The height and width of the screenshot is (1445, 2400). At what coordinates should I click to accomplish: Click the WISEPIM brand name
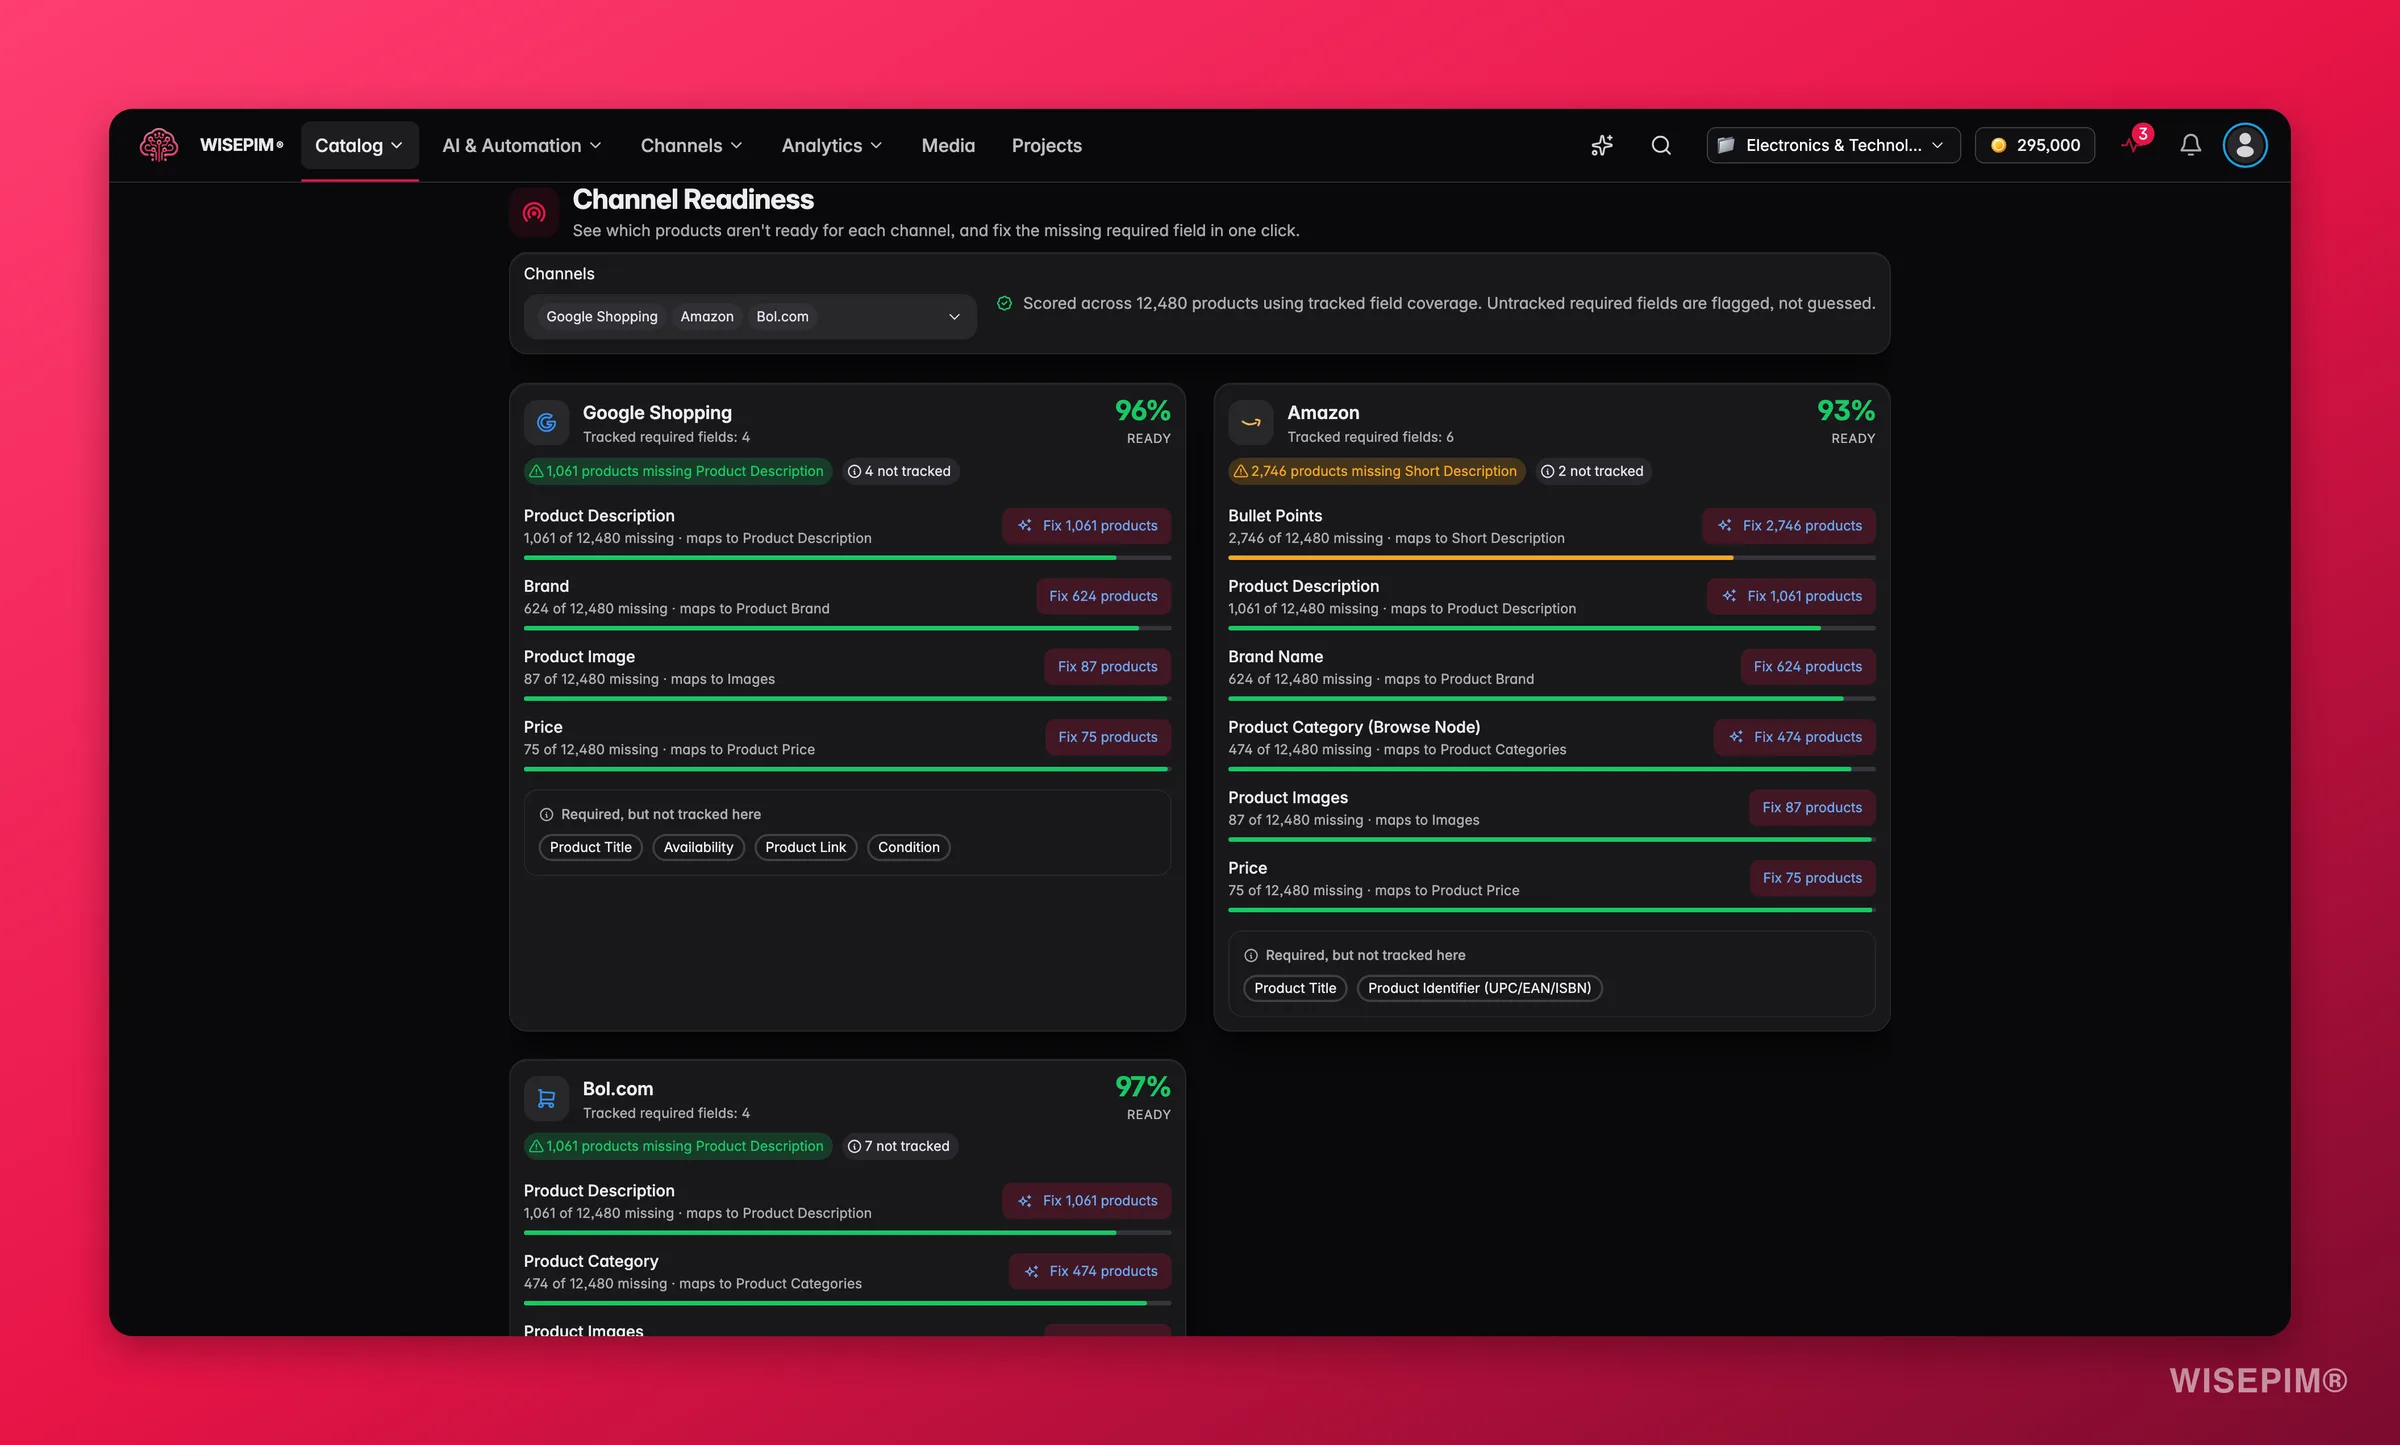coord(241,145)
